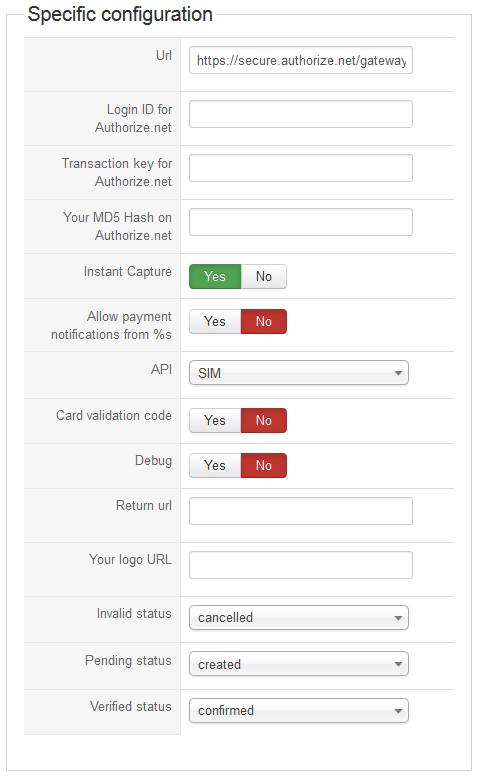The height and width of the screenshot is (777, 478).
Task: Set Instant Capture to No
Action: tap(264, 277)
